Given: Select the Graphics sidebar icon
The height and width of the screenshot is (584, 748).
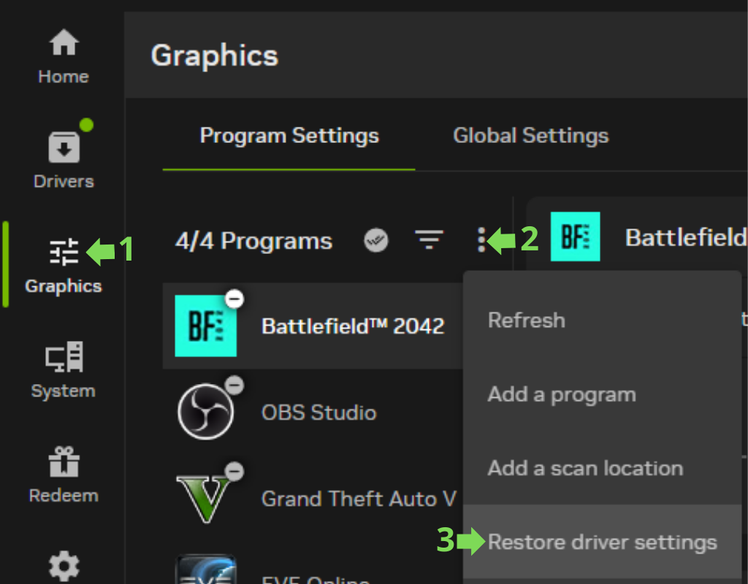Looking at the screenshot, I should 63,251.
